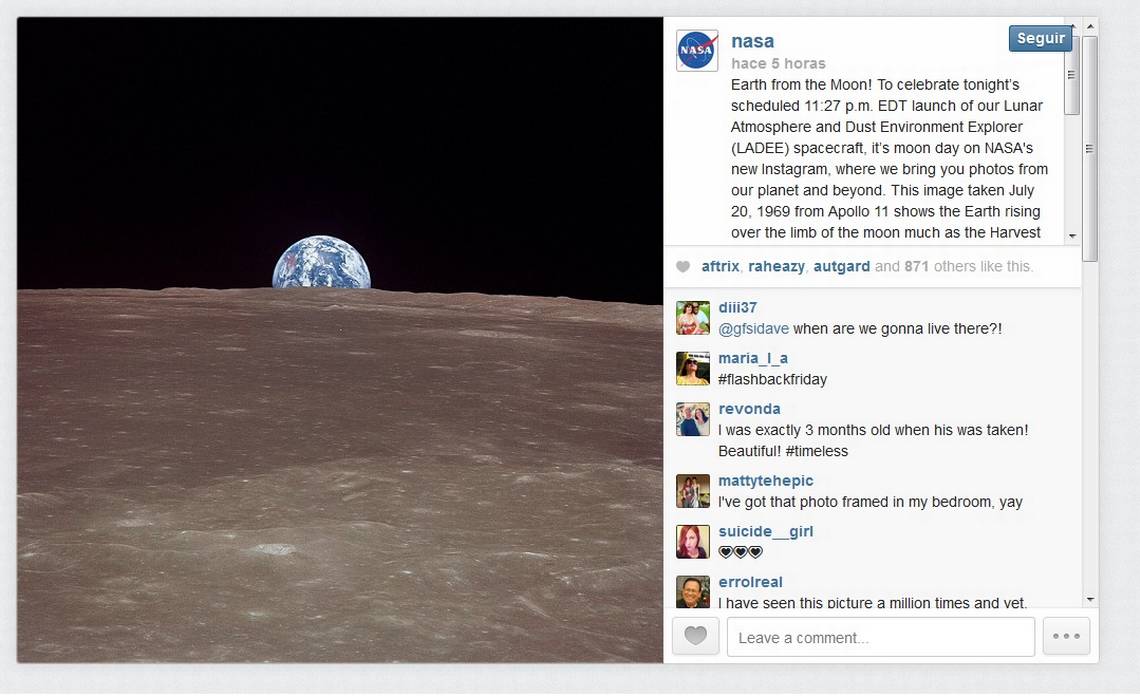Viewport: 1140px width, 696px height.
Task: Click the caption scrollbar thumb
Action: (1072, 75)
